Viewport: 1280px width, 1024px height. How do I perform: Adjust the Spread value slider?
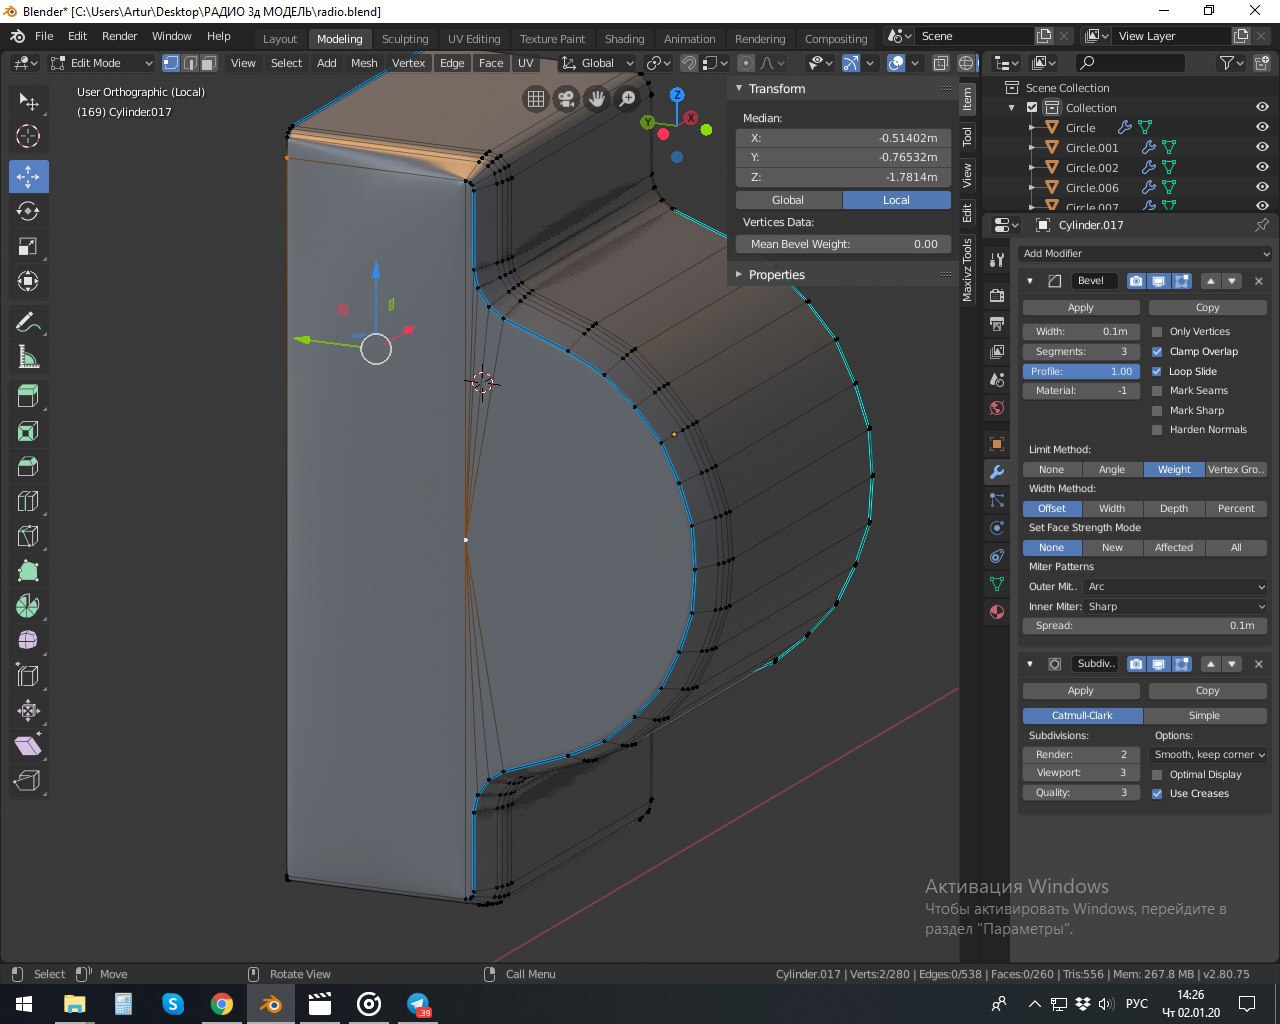click(x=1145, y=626)
